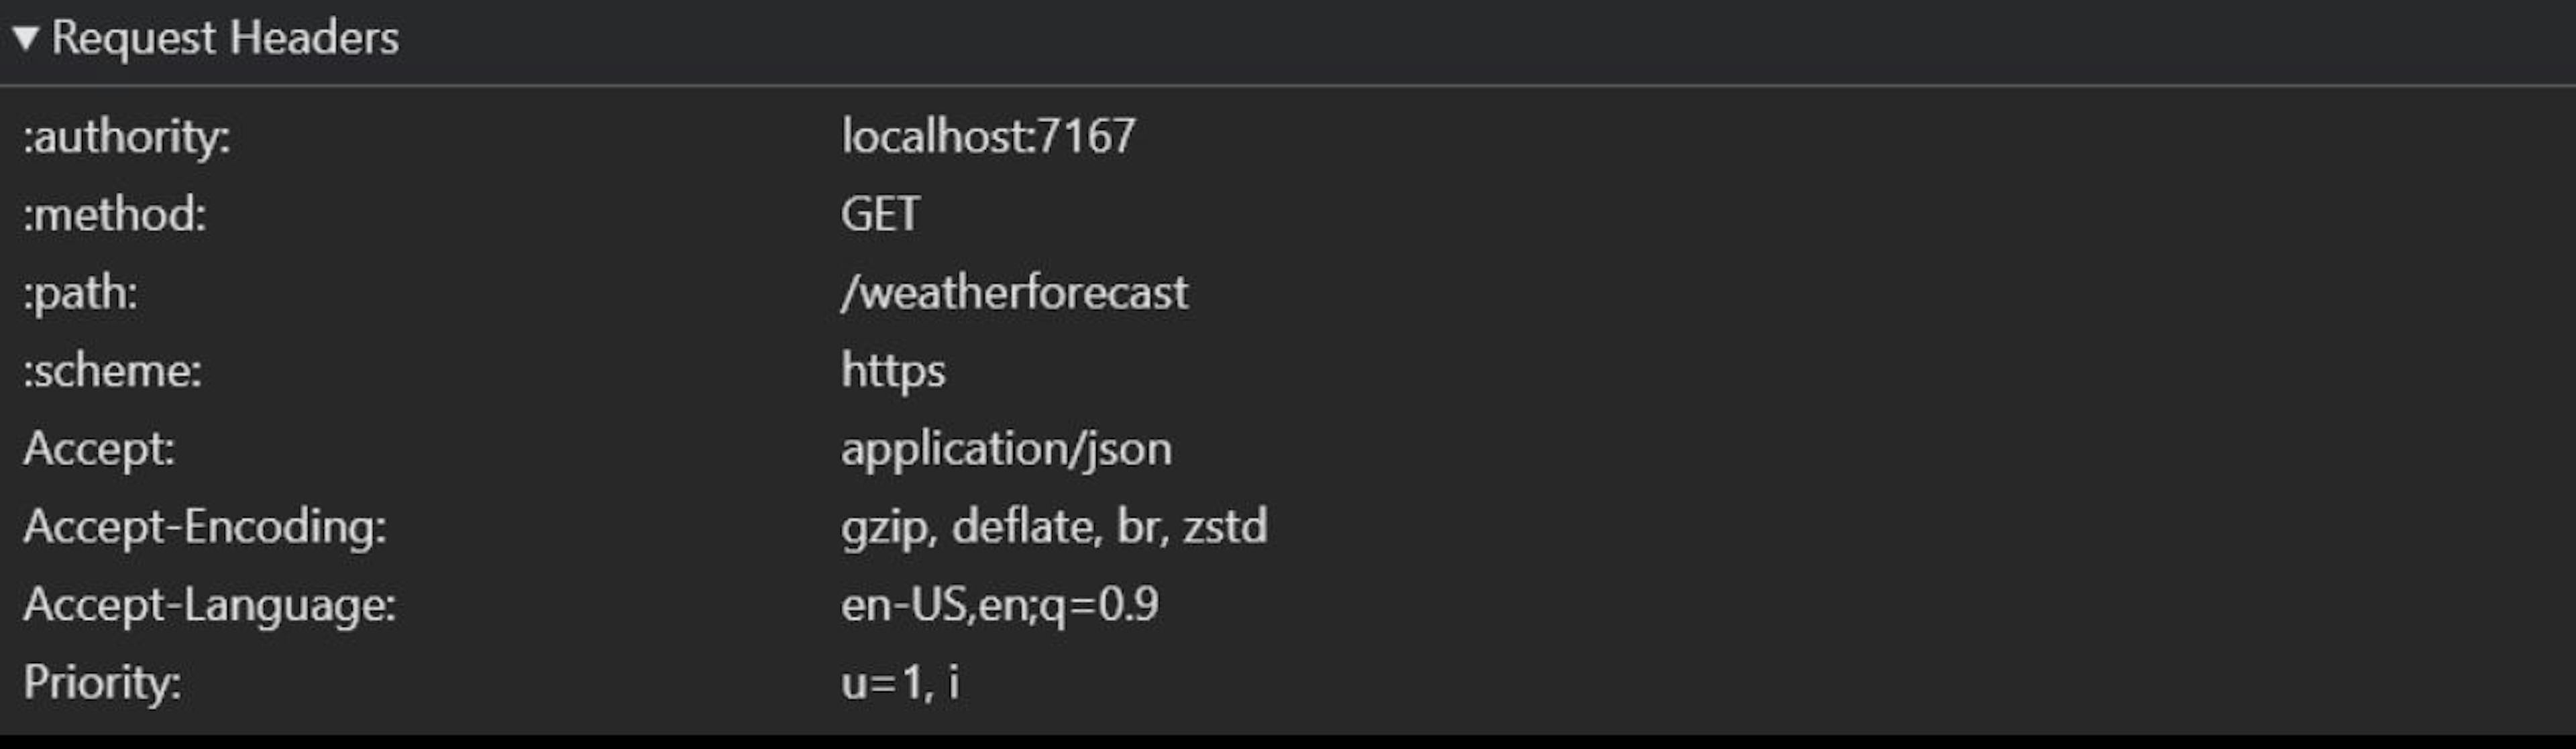Screen dimensions: 2576x749
Task: Select the Accept header name
Action: [99, 449]
